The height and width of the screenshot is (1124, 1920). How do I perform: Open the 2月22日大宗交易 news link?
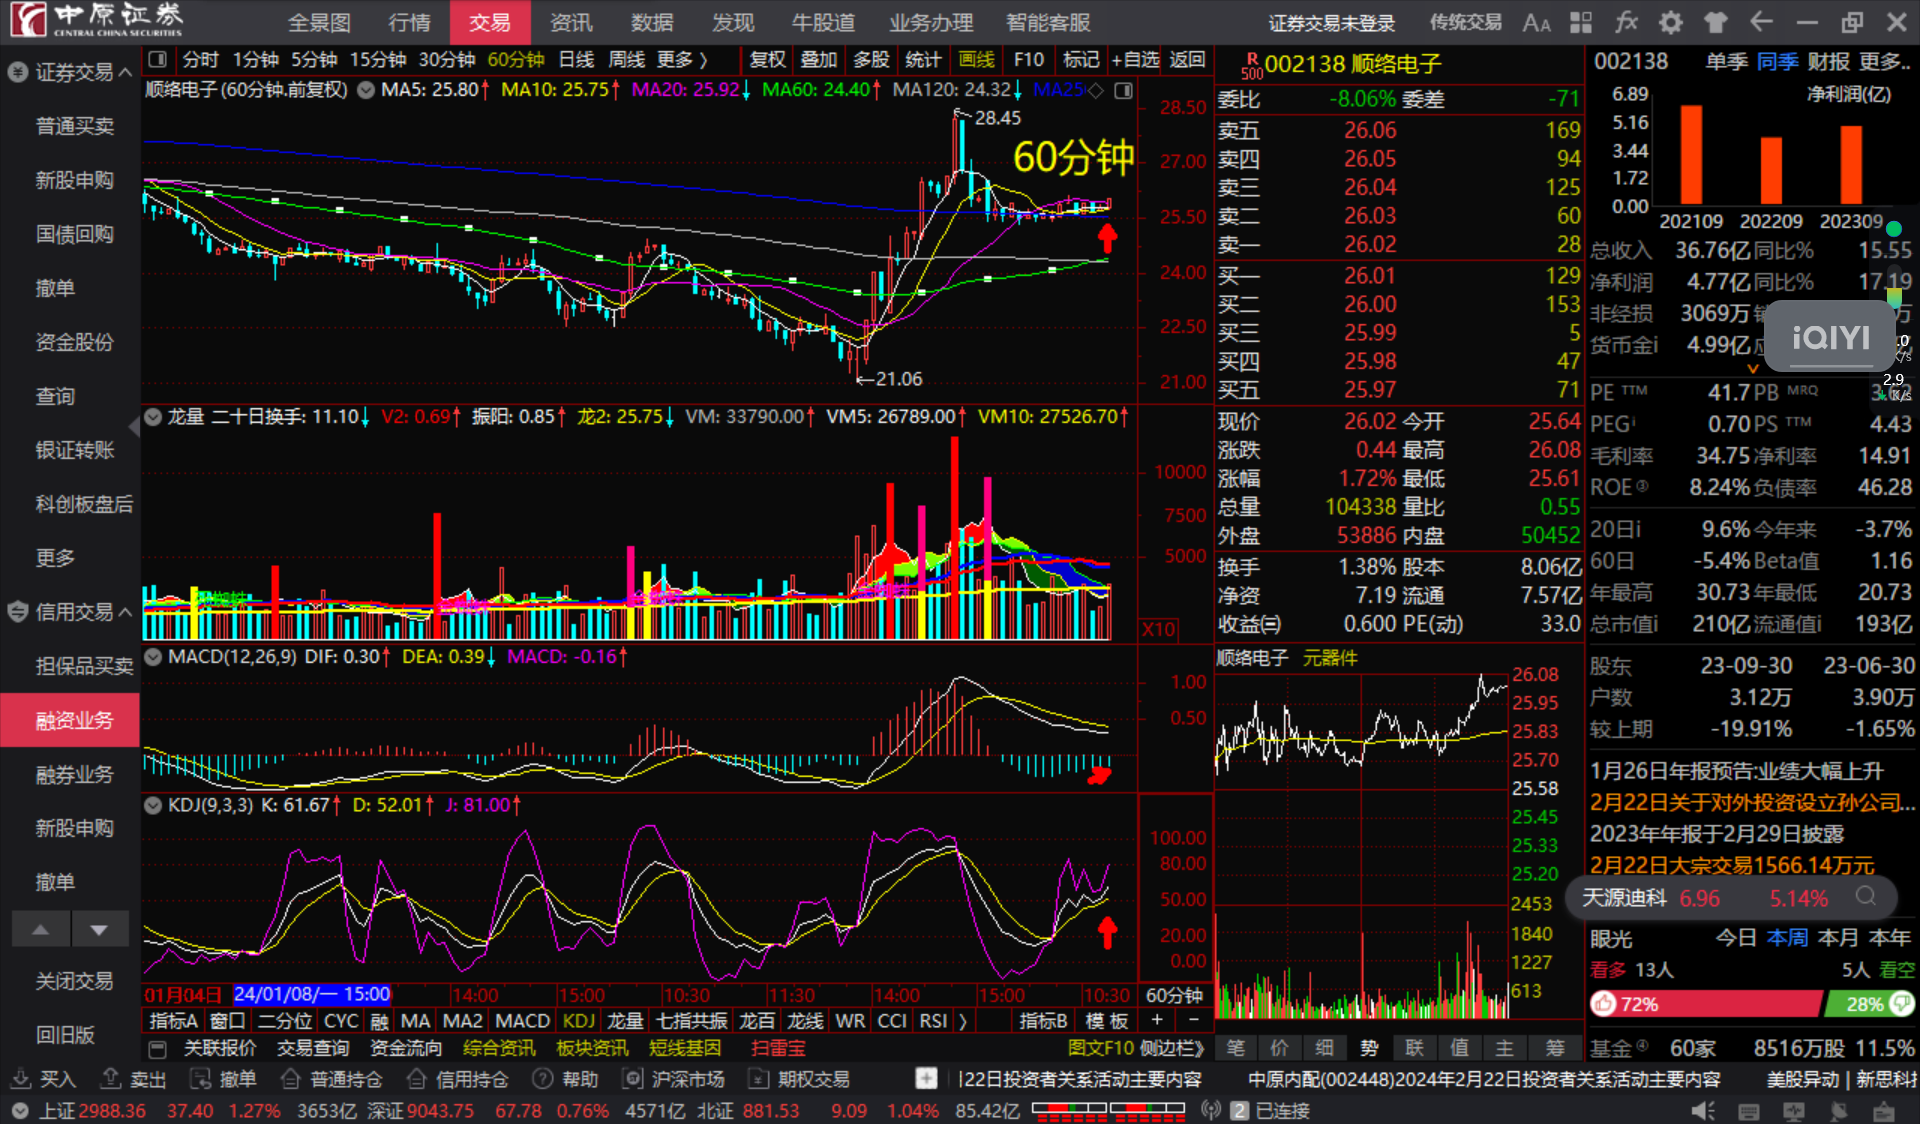click(1732, 865)
